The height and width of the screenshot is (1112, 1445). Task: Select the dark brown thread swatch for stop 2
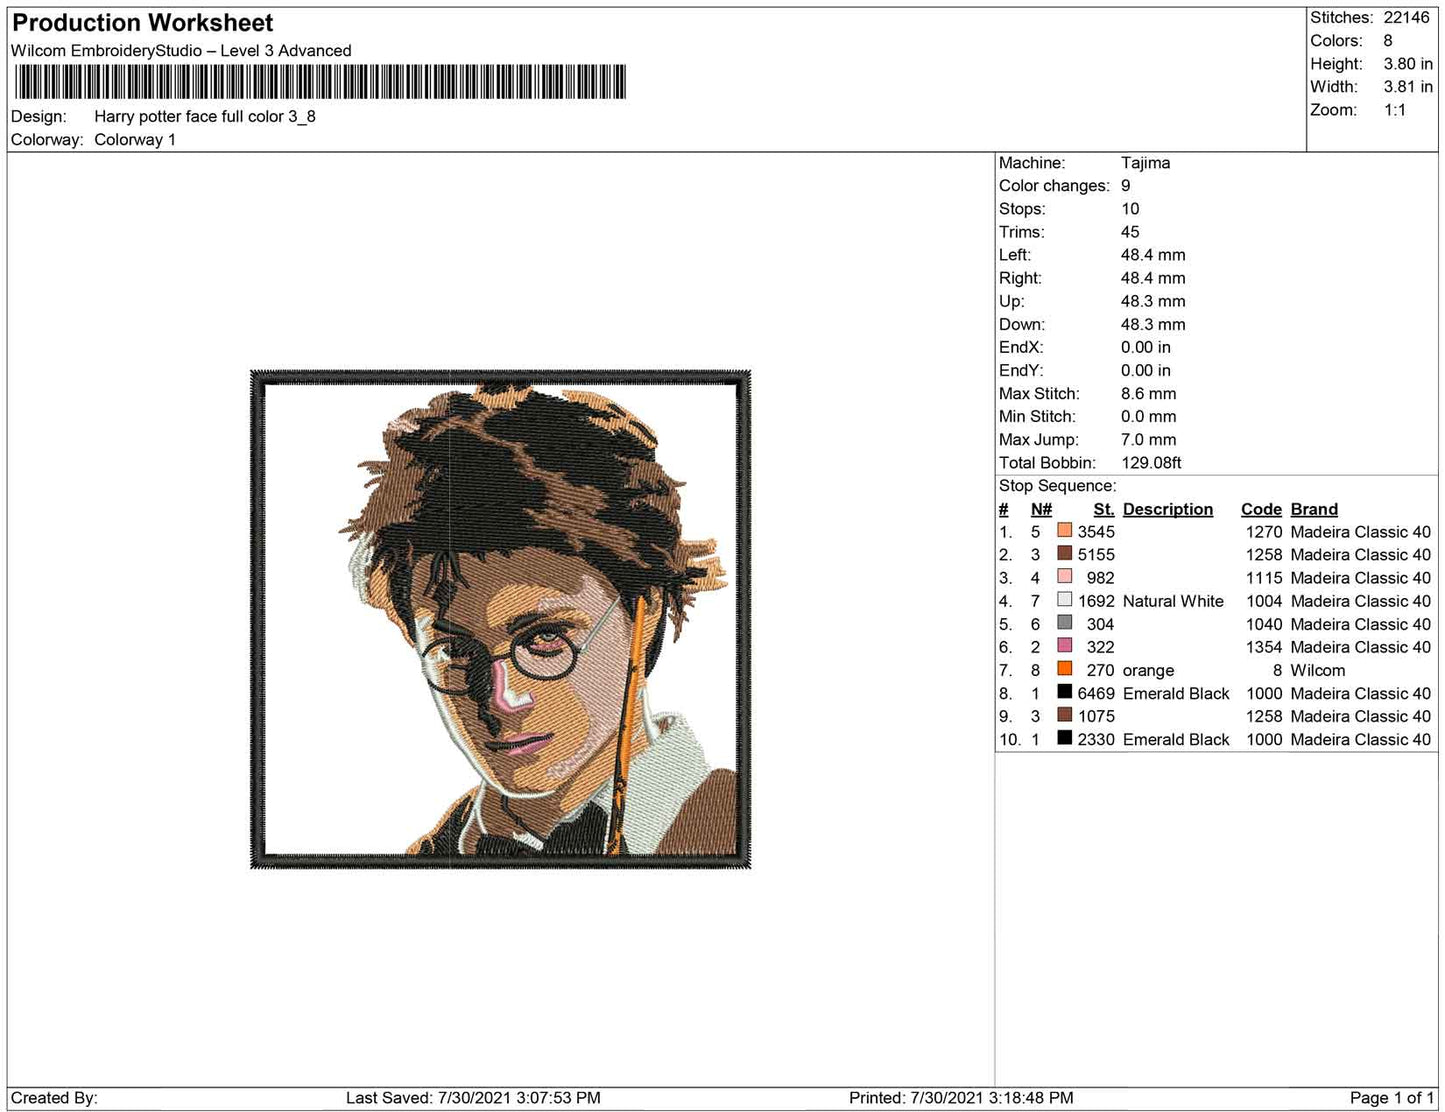pyautogui.click(x=1065, y=554)
